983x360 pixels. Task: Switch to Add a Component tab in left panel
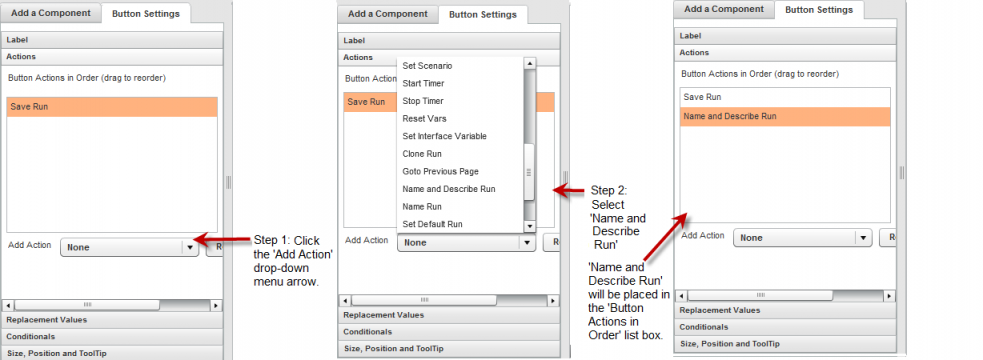[x=51, y=13]
